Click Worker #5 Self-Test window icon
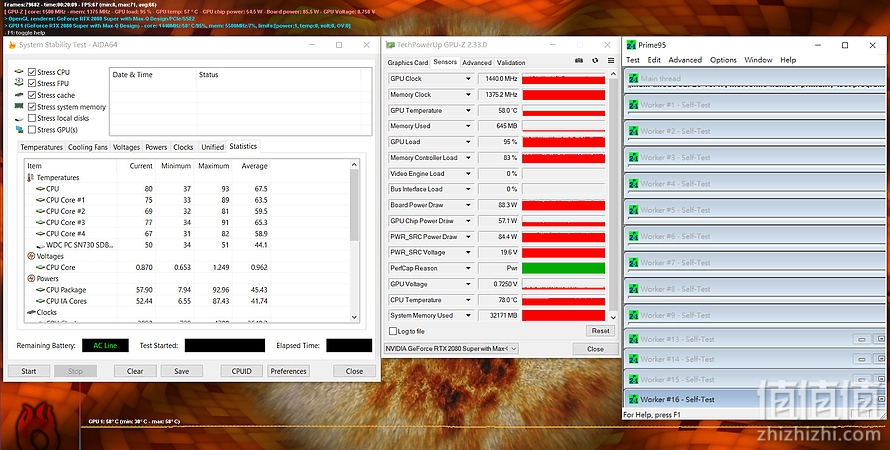The image size is (890, 450). [633, 210]
